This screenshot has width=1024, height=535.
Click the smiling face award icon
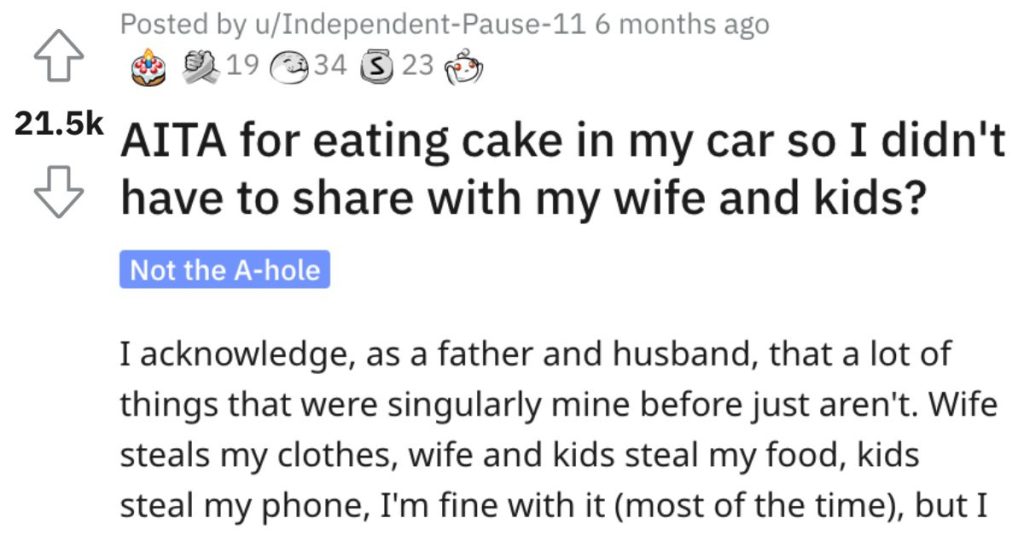click(x=293, y=67)
